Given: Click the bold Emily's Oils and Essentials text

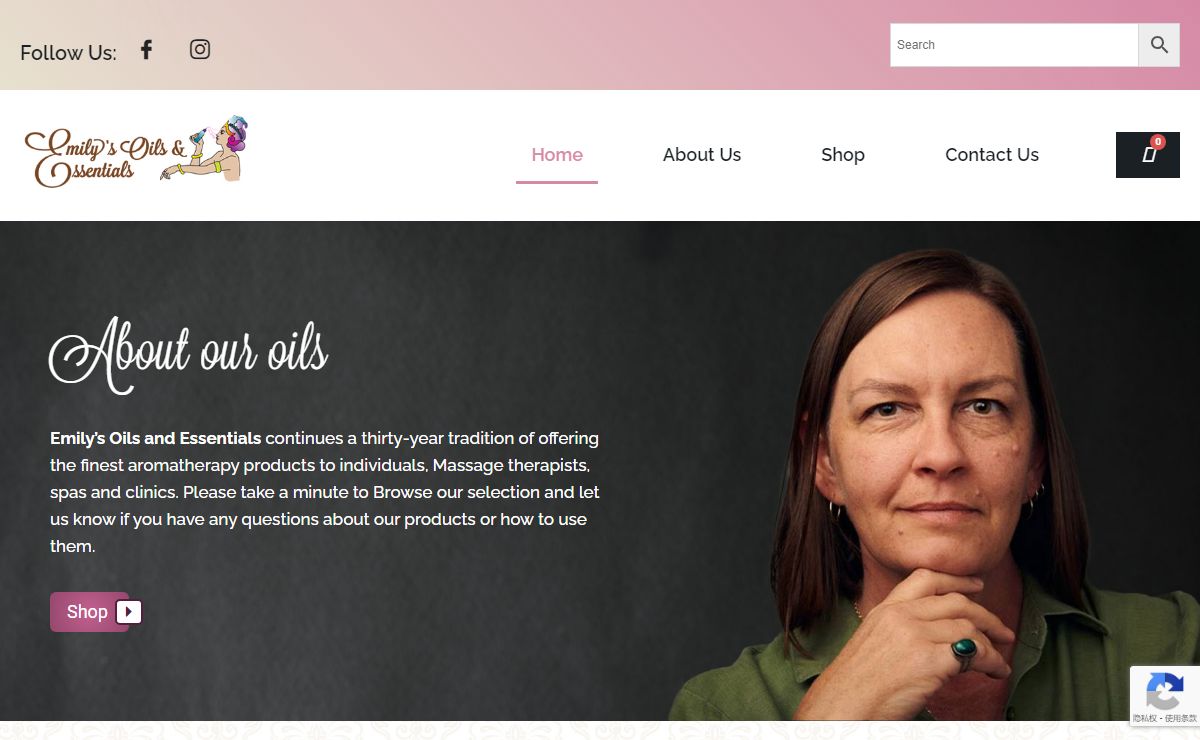Looking at the screenshot, I should [156, 438].
